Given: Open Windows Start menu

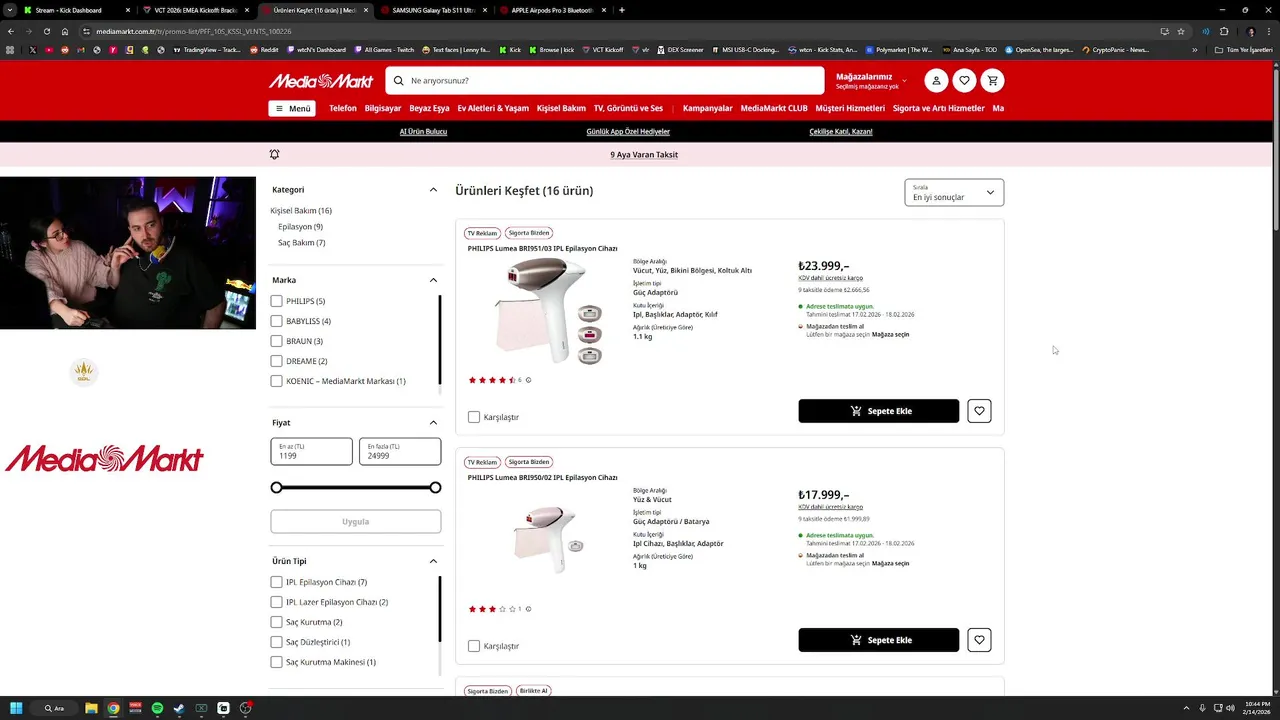Looking at the screenshot, I should coord(16,708).
